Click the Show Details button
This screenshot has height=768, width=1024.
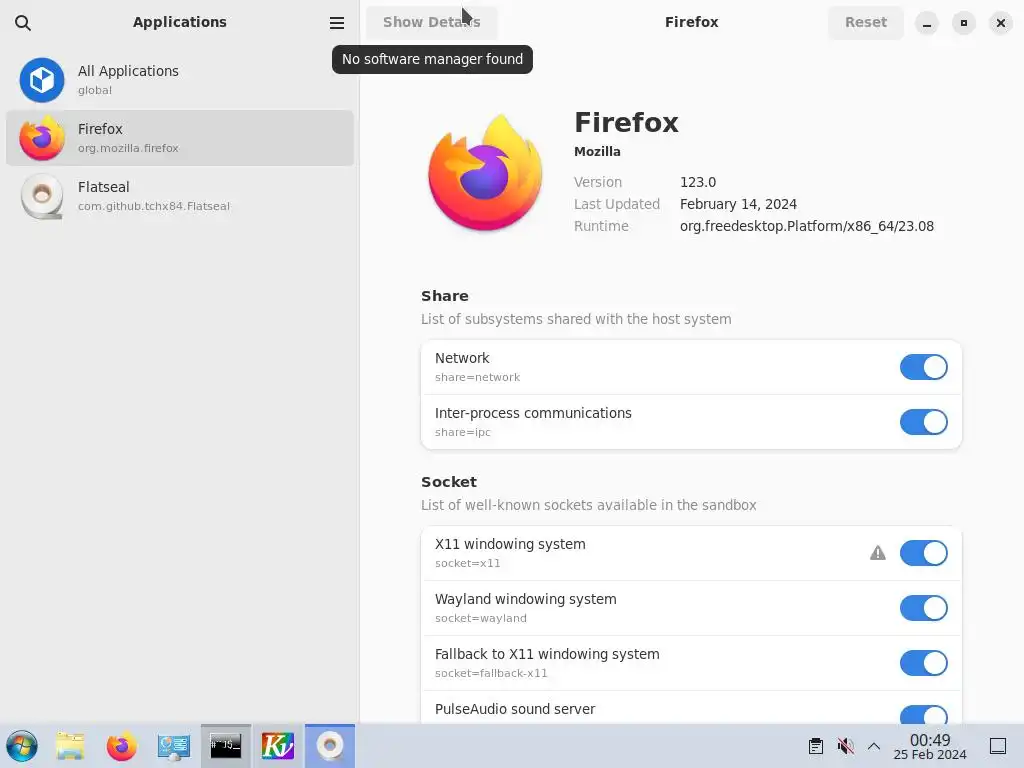pos(432,22)
